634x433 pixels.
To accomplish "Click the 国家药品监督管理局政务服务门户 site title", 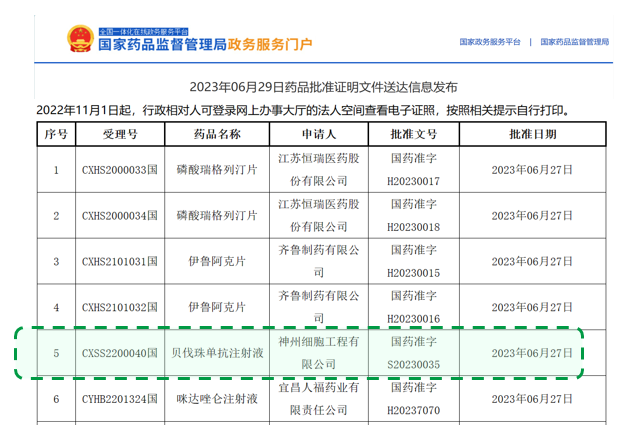I will (205, 44).
